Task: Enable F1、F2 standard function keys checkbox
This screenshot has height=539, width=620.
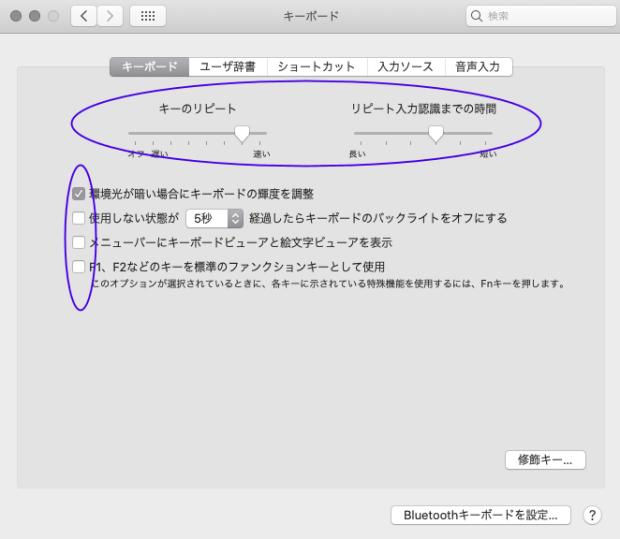Action: pyautogui.click(x=79, y=266)
